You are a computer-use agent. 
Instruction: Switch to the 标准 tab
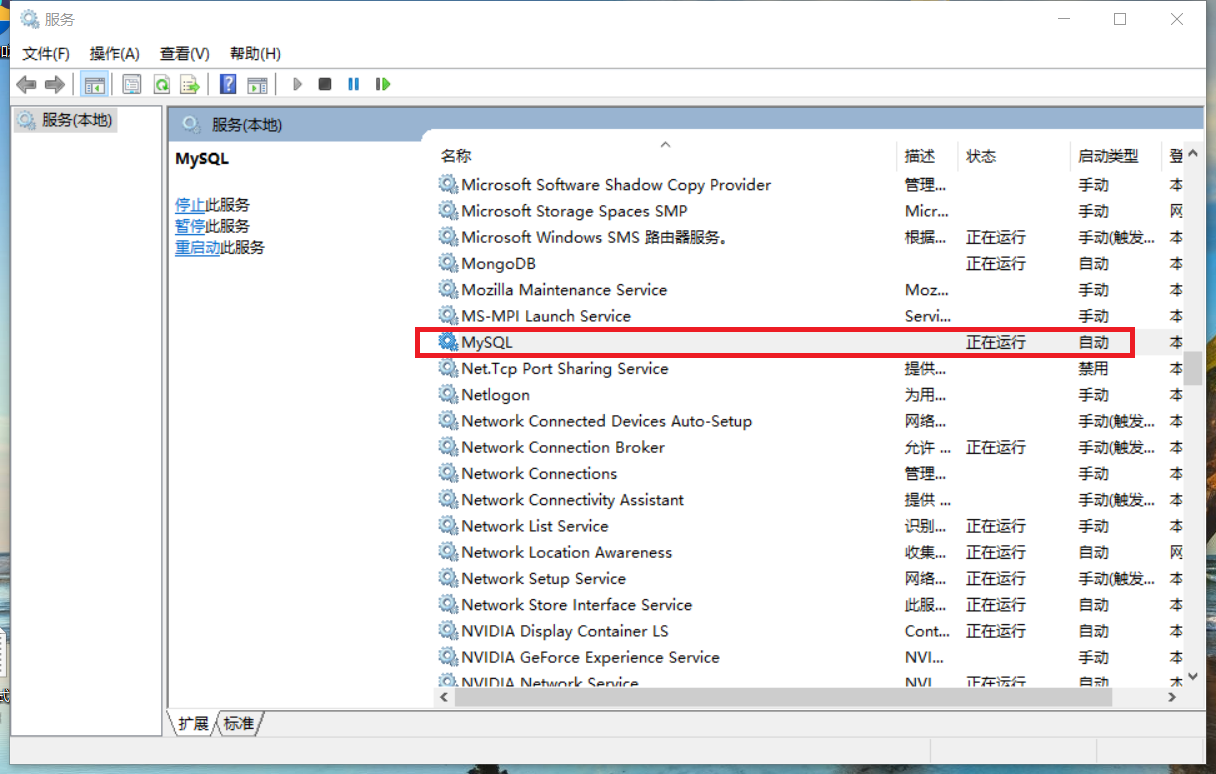coord(239,723)
